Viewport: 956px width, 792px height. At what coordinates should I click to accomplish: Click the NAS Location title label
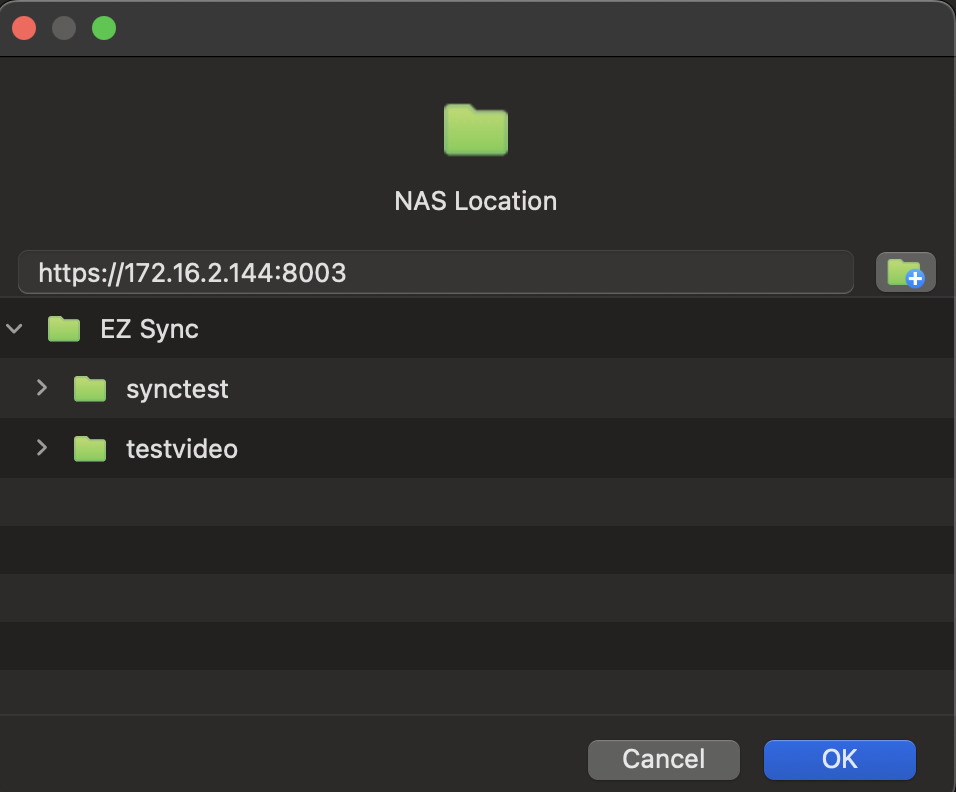click(x=476, y=201)
